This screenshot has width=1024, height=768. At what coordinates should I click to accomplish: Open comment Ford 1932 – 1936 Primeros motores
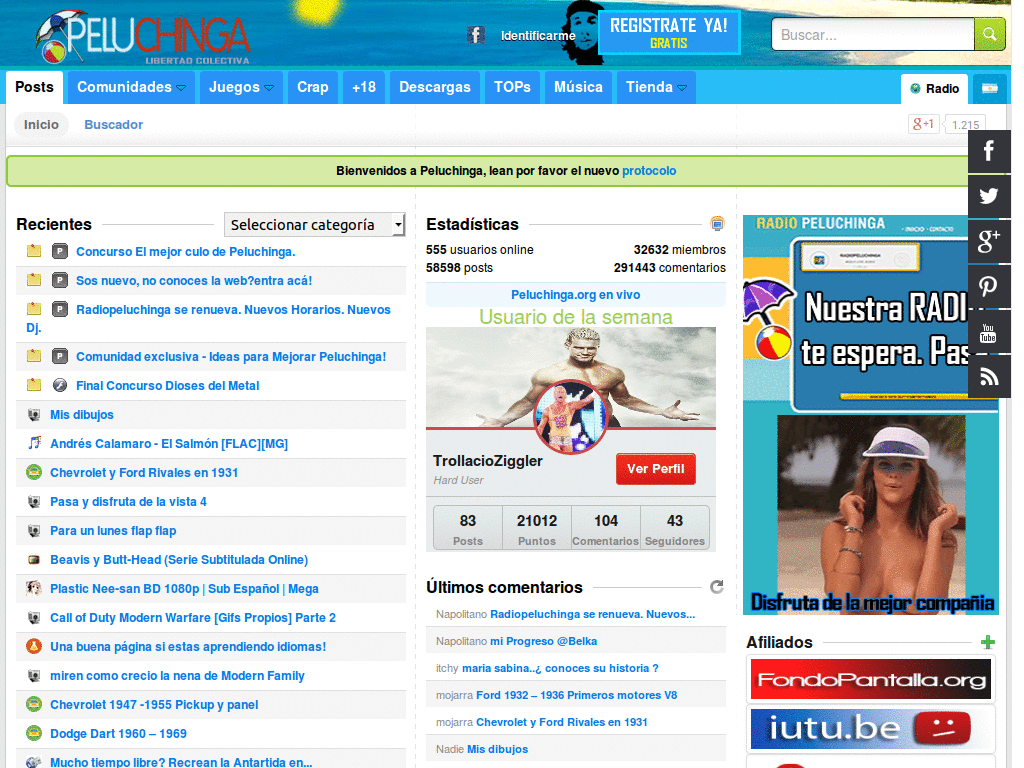(577, 695)
